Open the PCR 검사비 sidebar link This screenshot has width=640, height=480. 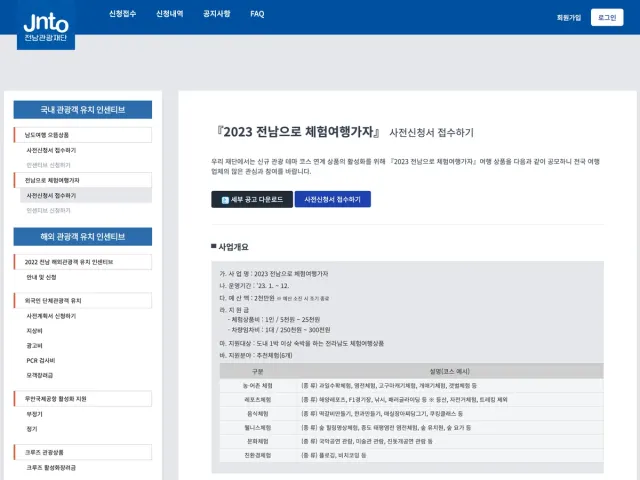pyautogui.click(x=41, y=360)
